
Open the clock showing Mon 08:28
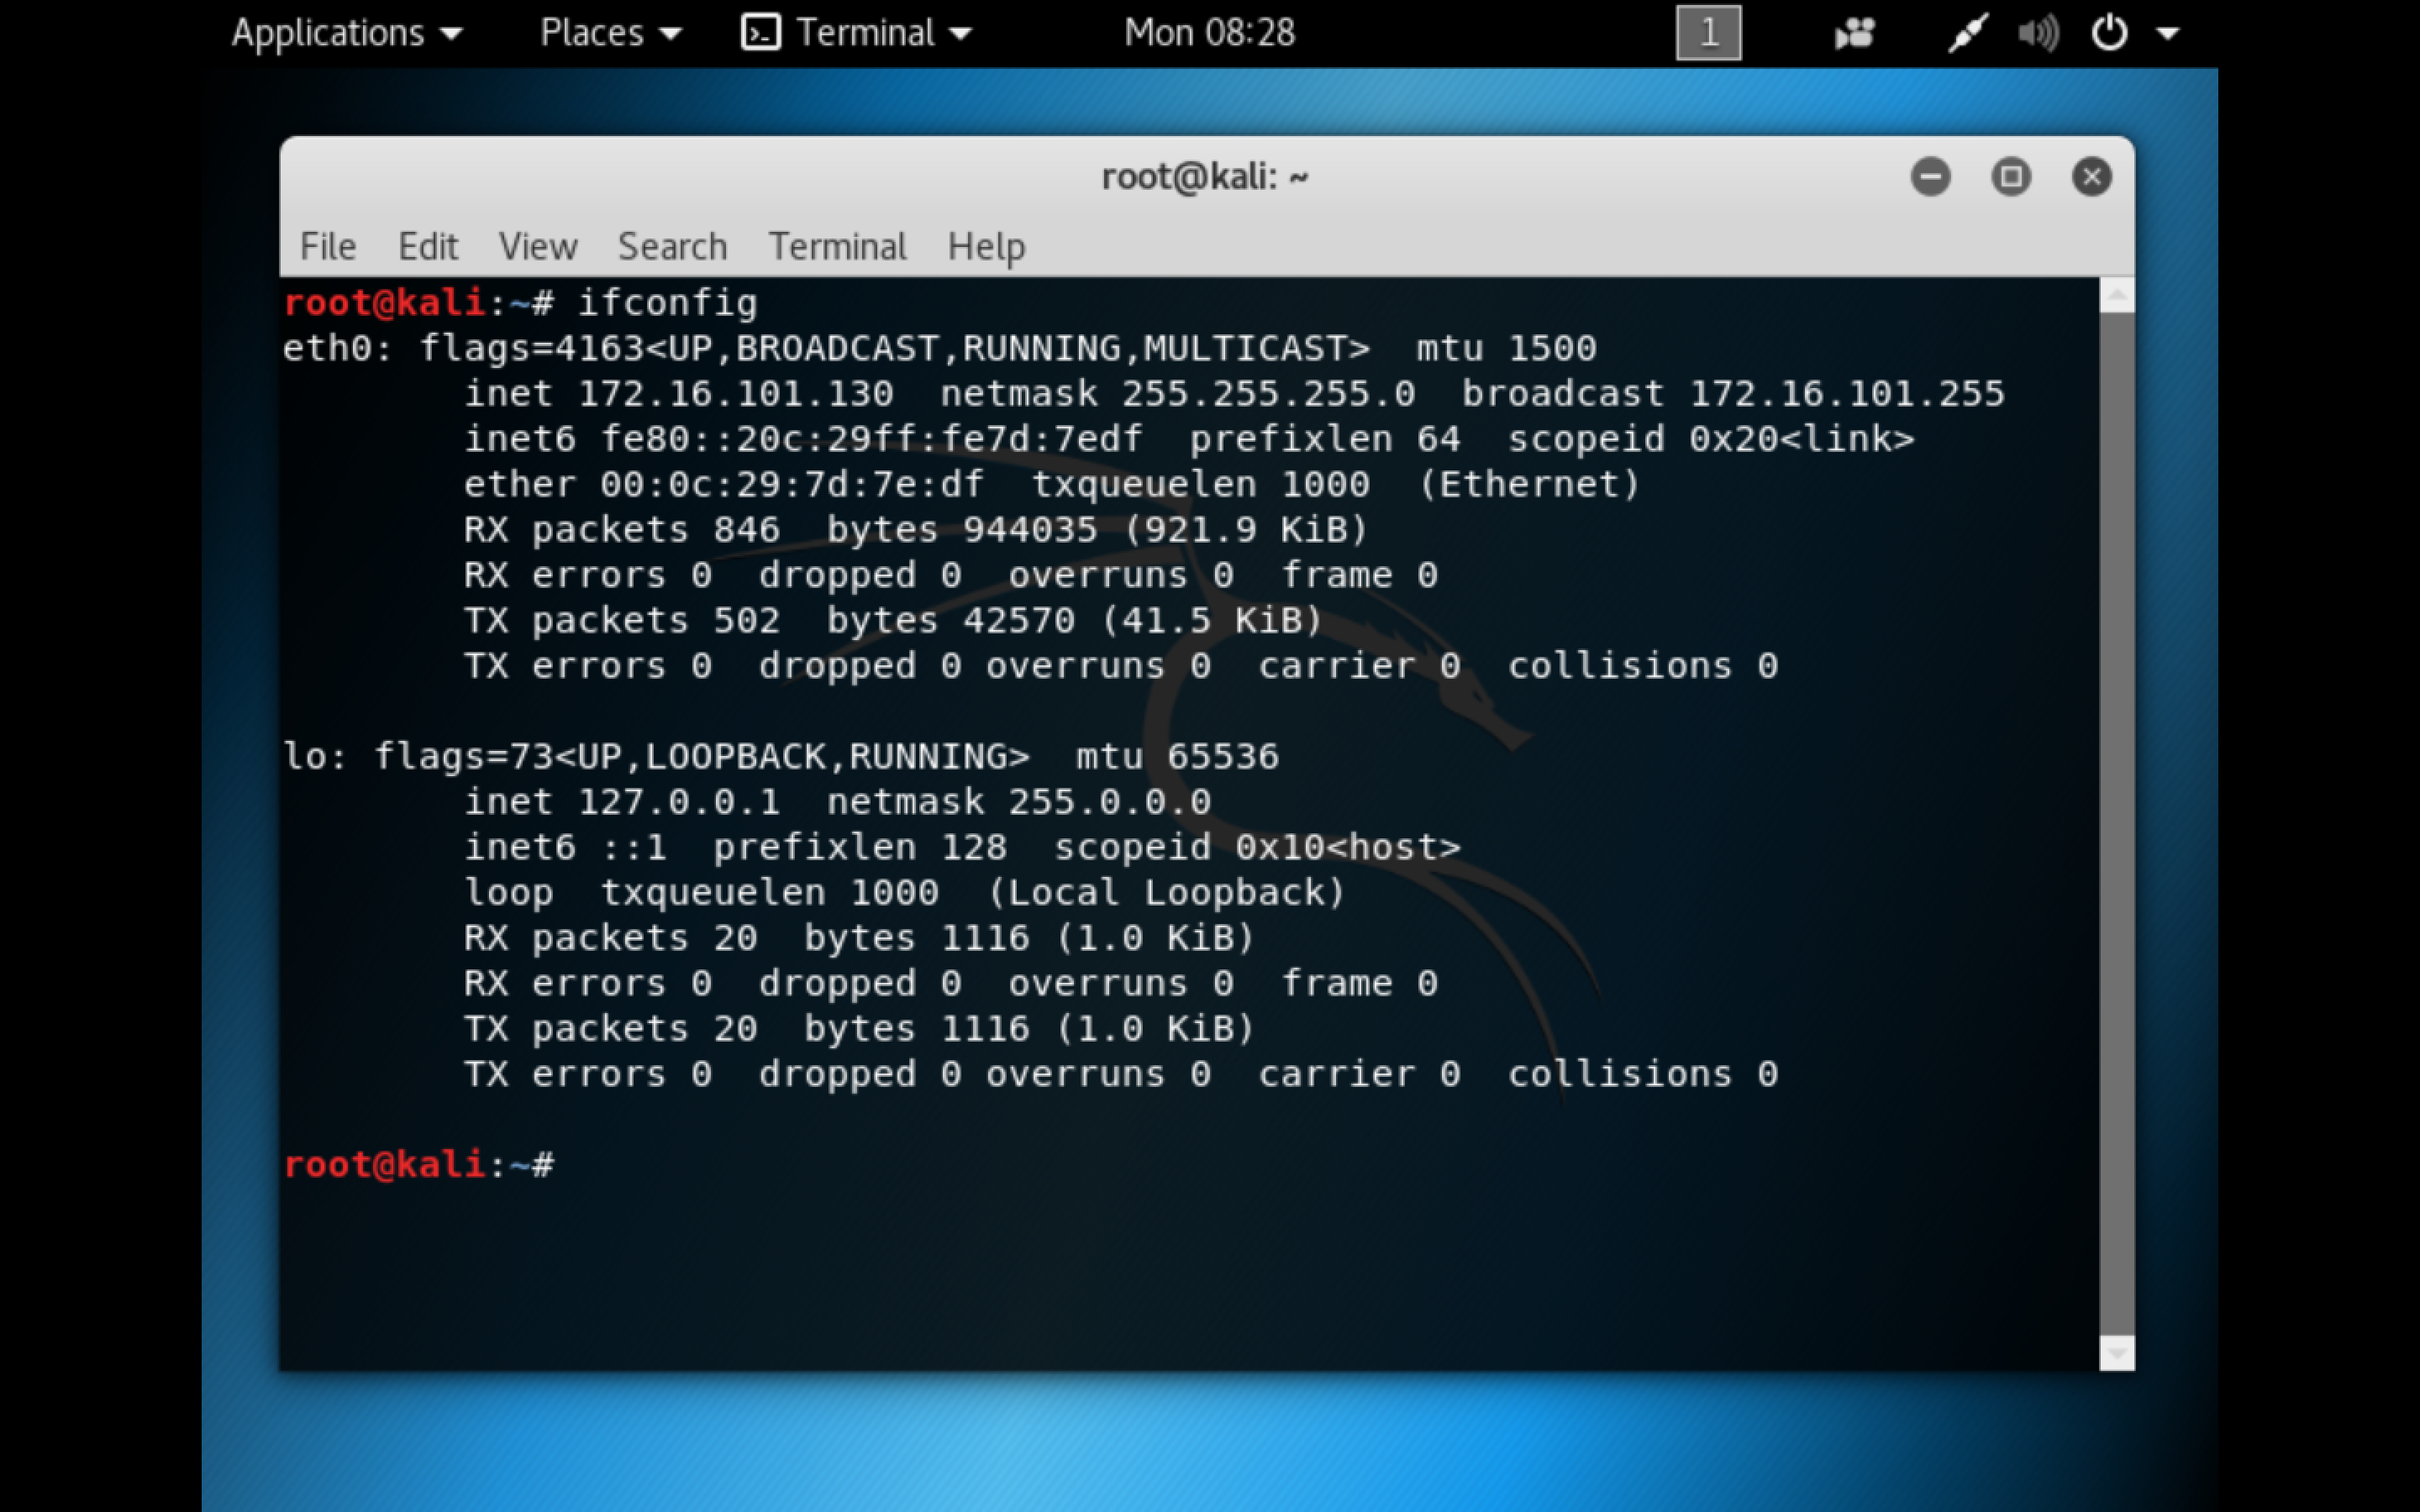click(1209, 33)
